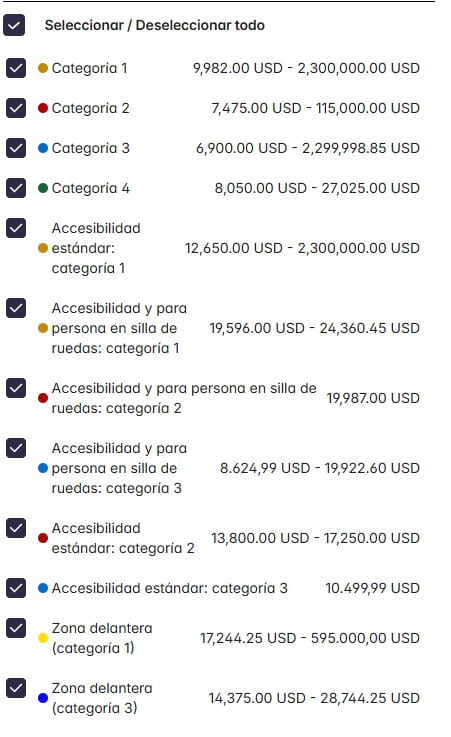
Task: Toggle Zona delantera (categoría 1) checkbox
Action: pos(16,628)
